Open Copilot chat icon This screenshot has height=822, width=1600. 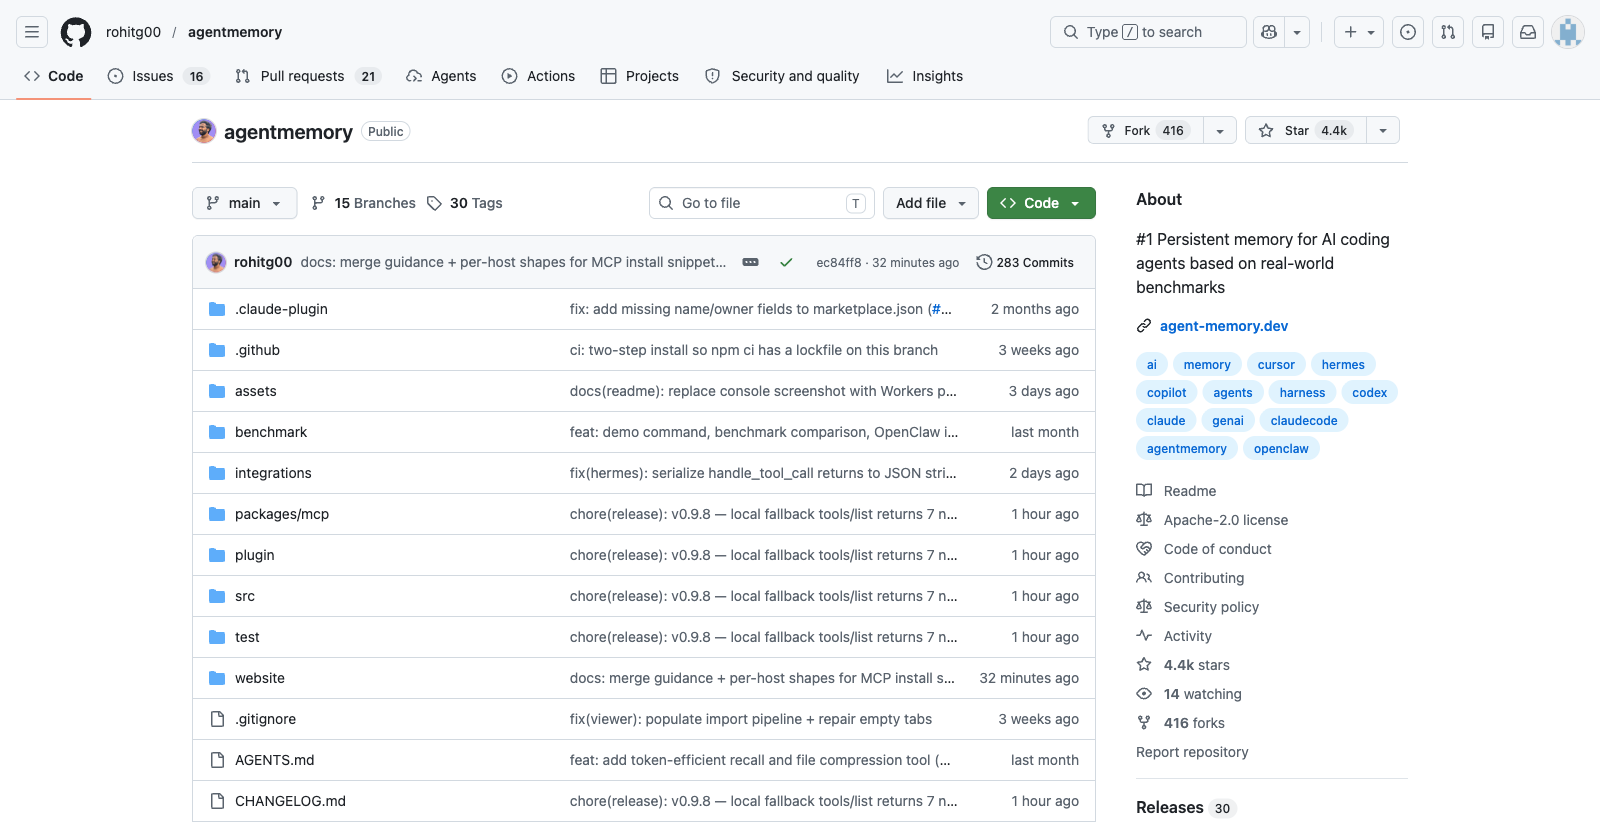1269,32
